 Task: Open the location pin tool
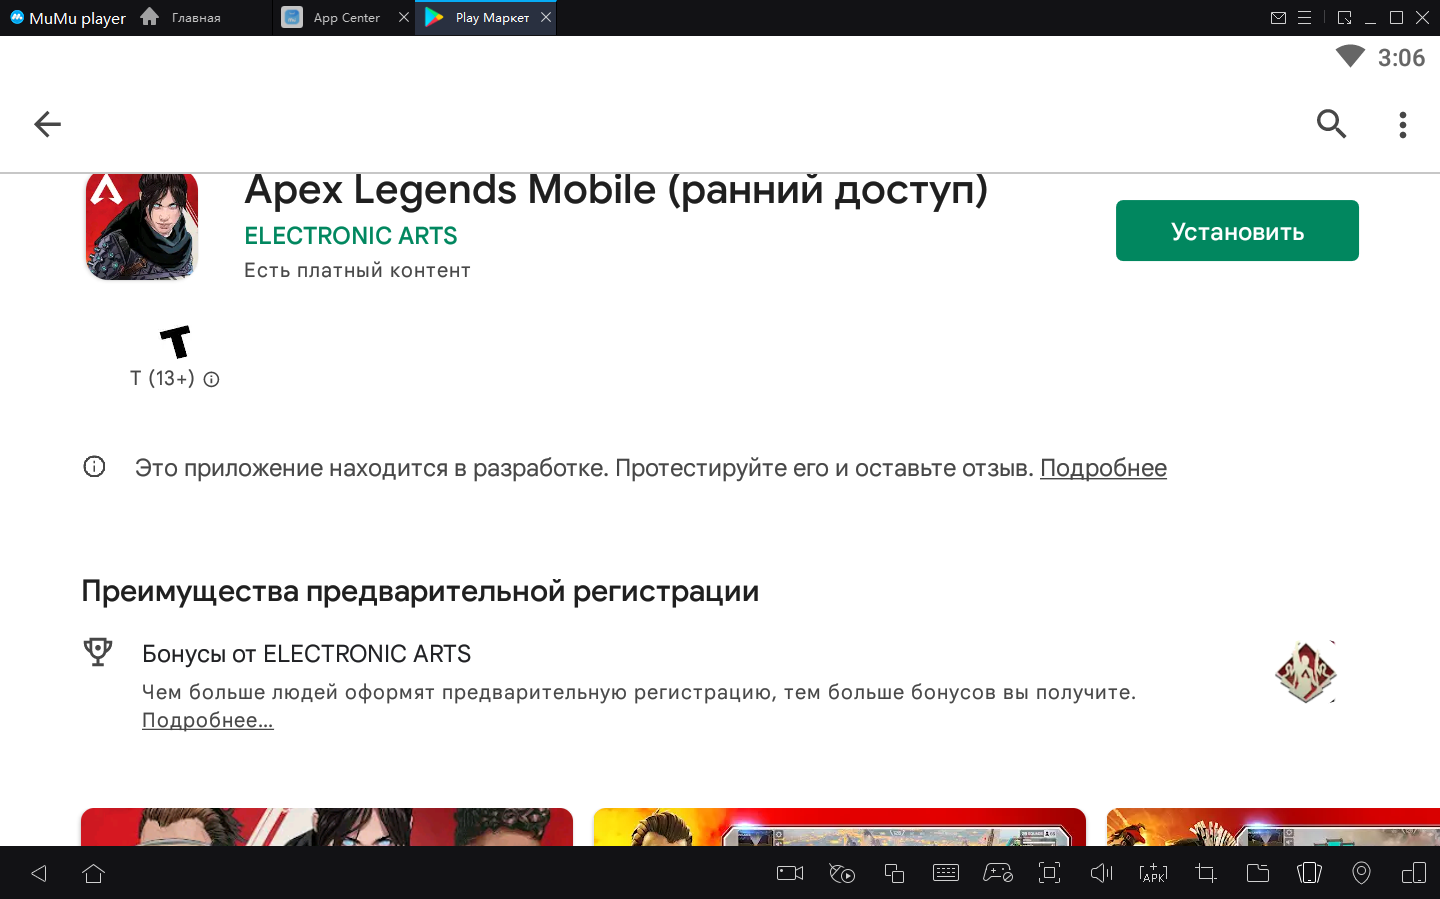[1361, 873]
